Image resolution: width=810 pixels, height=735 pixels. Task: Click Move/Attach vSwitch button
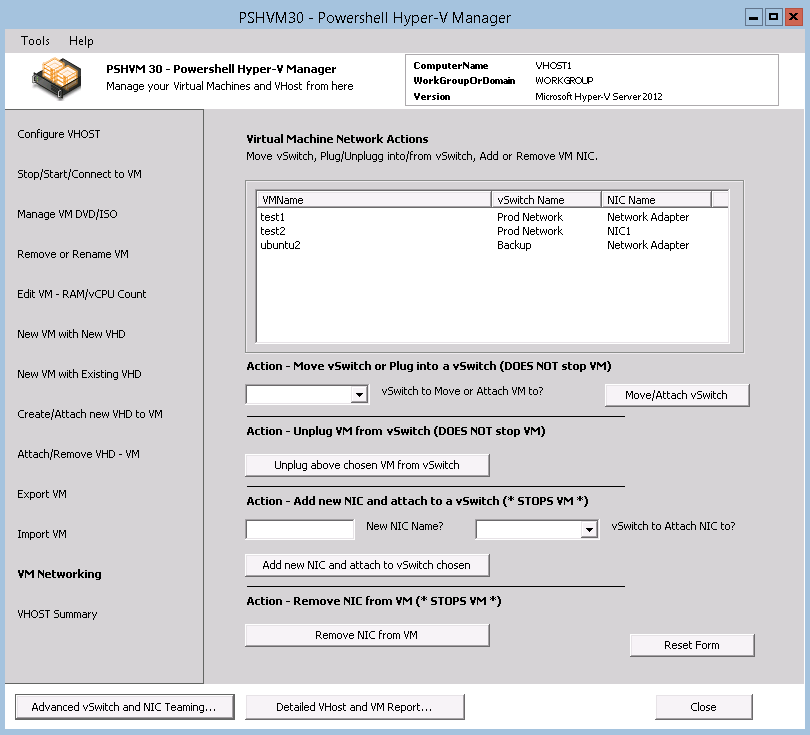(677, 395)
